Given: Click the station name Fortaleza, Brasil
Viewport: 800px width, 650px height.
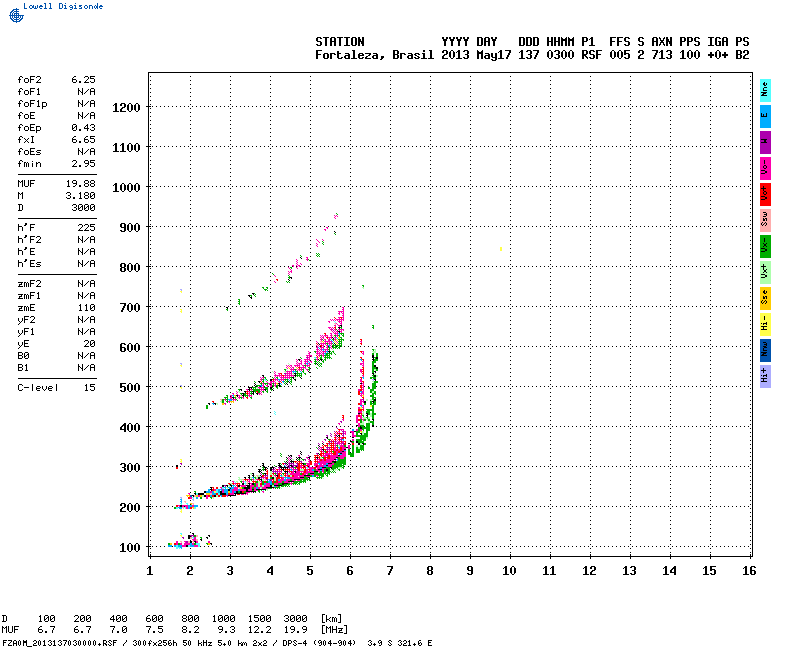Looking at the screenshot, I should pos(374,55).
